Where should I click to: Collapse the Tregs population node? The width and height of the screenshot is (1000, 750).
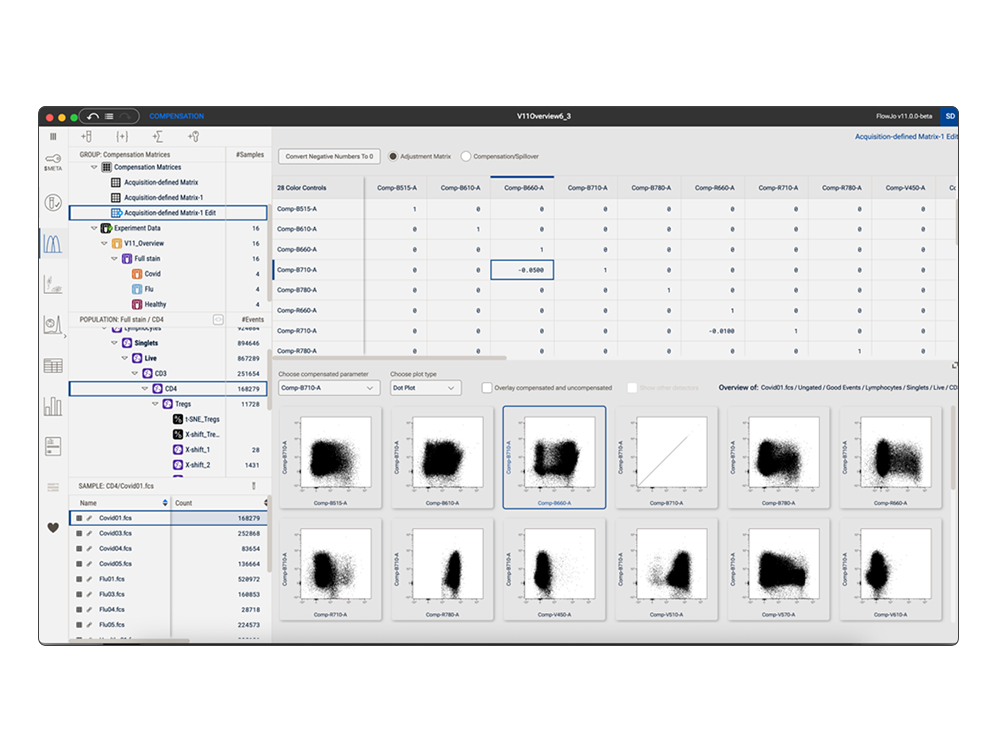click(155, 404)
